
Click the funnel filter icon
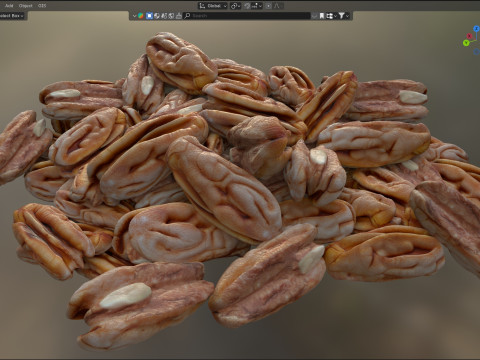[x=341, y=16]
